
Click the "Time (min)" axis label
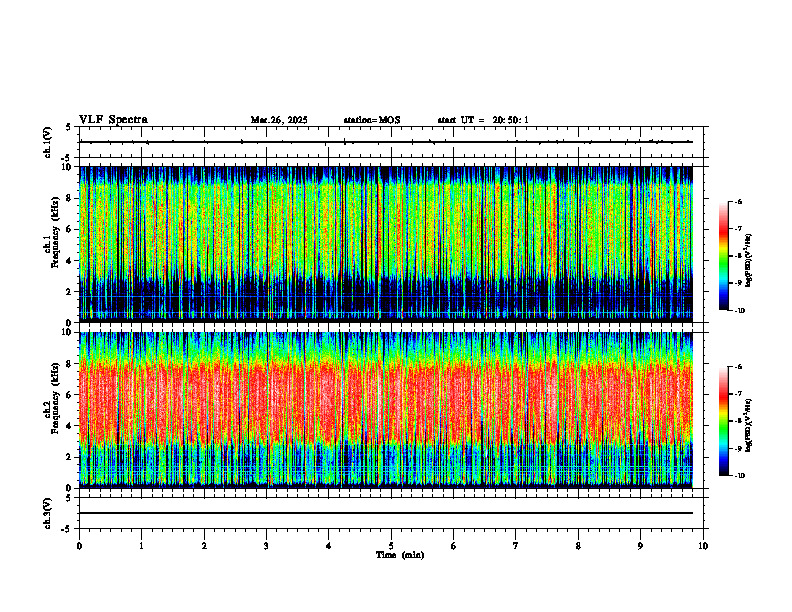(x=400, y=555)
